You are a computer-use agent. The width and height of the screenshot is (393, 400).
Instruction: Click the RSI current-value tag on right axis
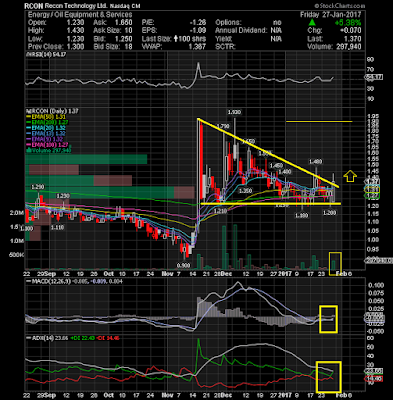tap(375, 77)
